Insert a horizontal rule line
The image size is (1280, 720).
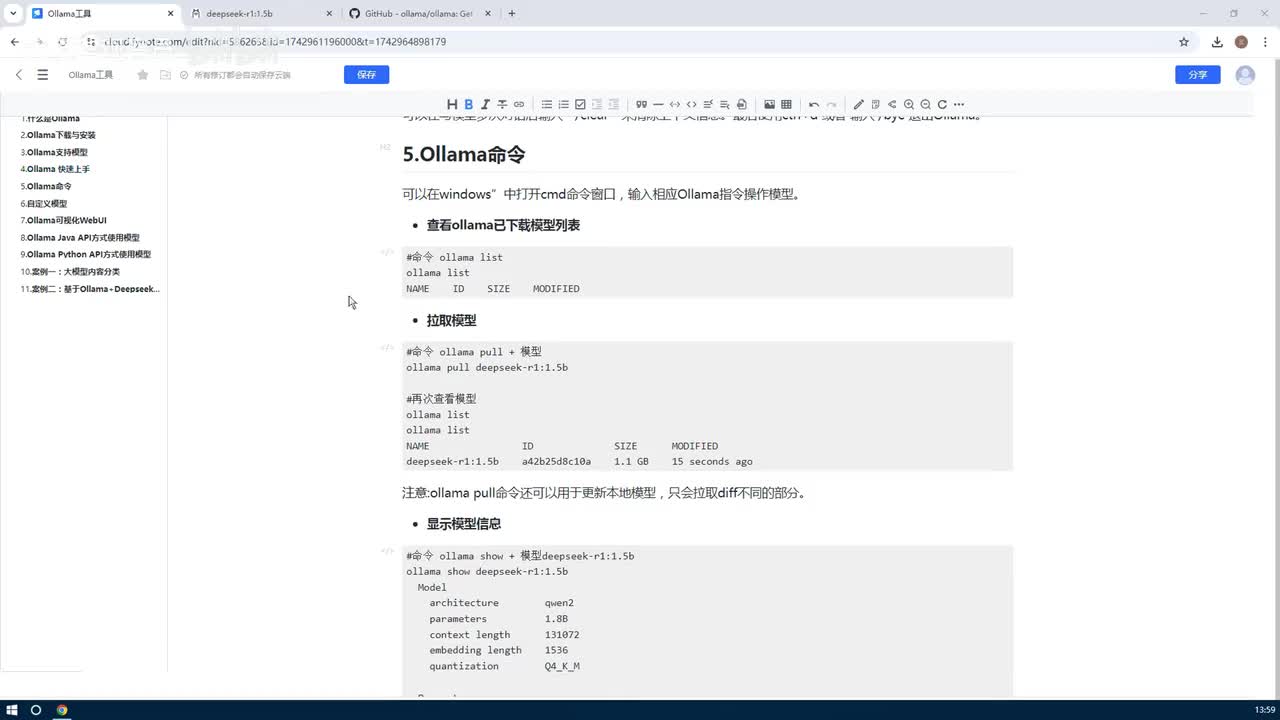click(x=658, y=104)
